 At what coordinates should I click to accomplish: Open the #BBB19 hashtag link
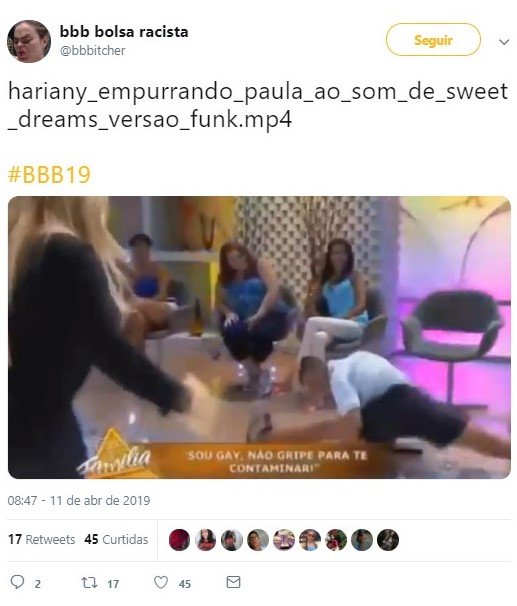pyautogui.click(x=49, y=175)
